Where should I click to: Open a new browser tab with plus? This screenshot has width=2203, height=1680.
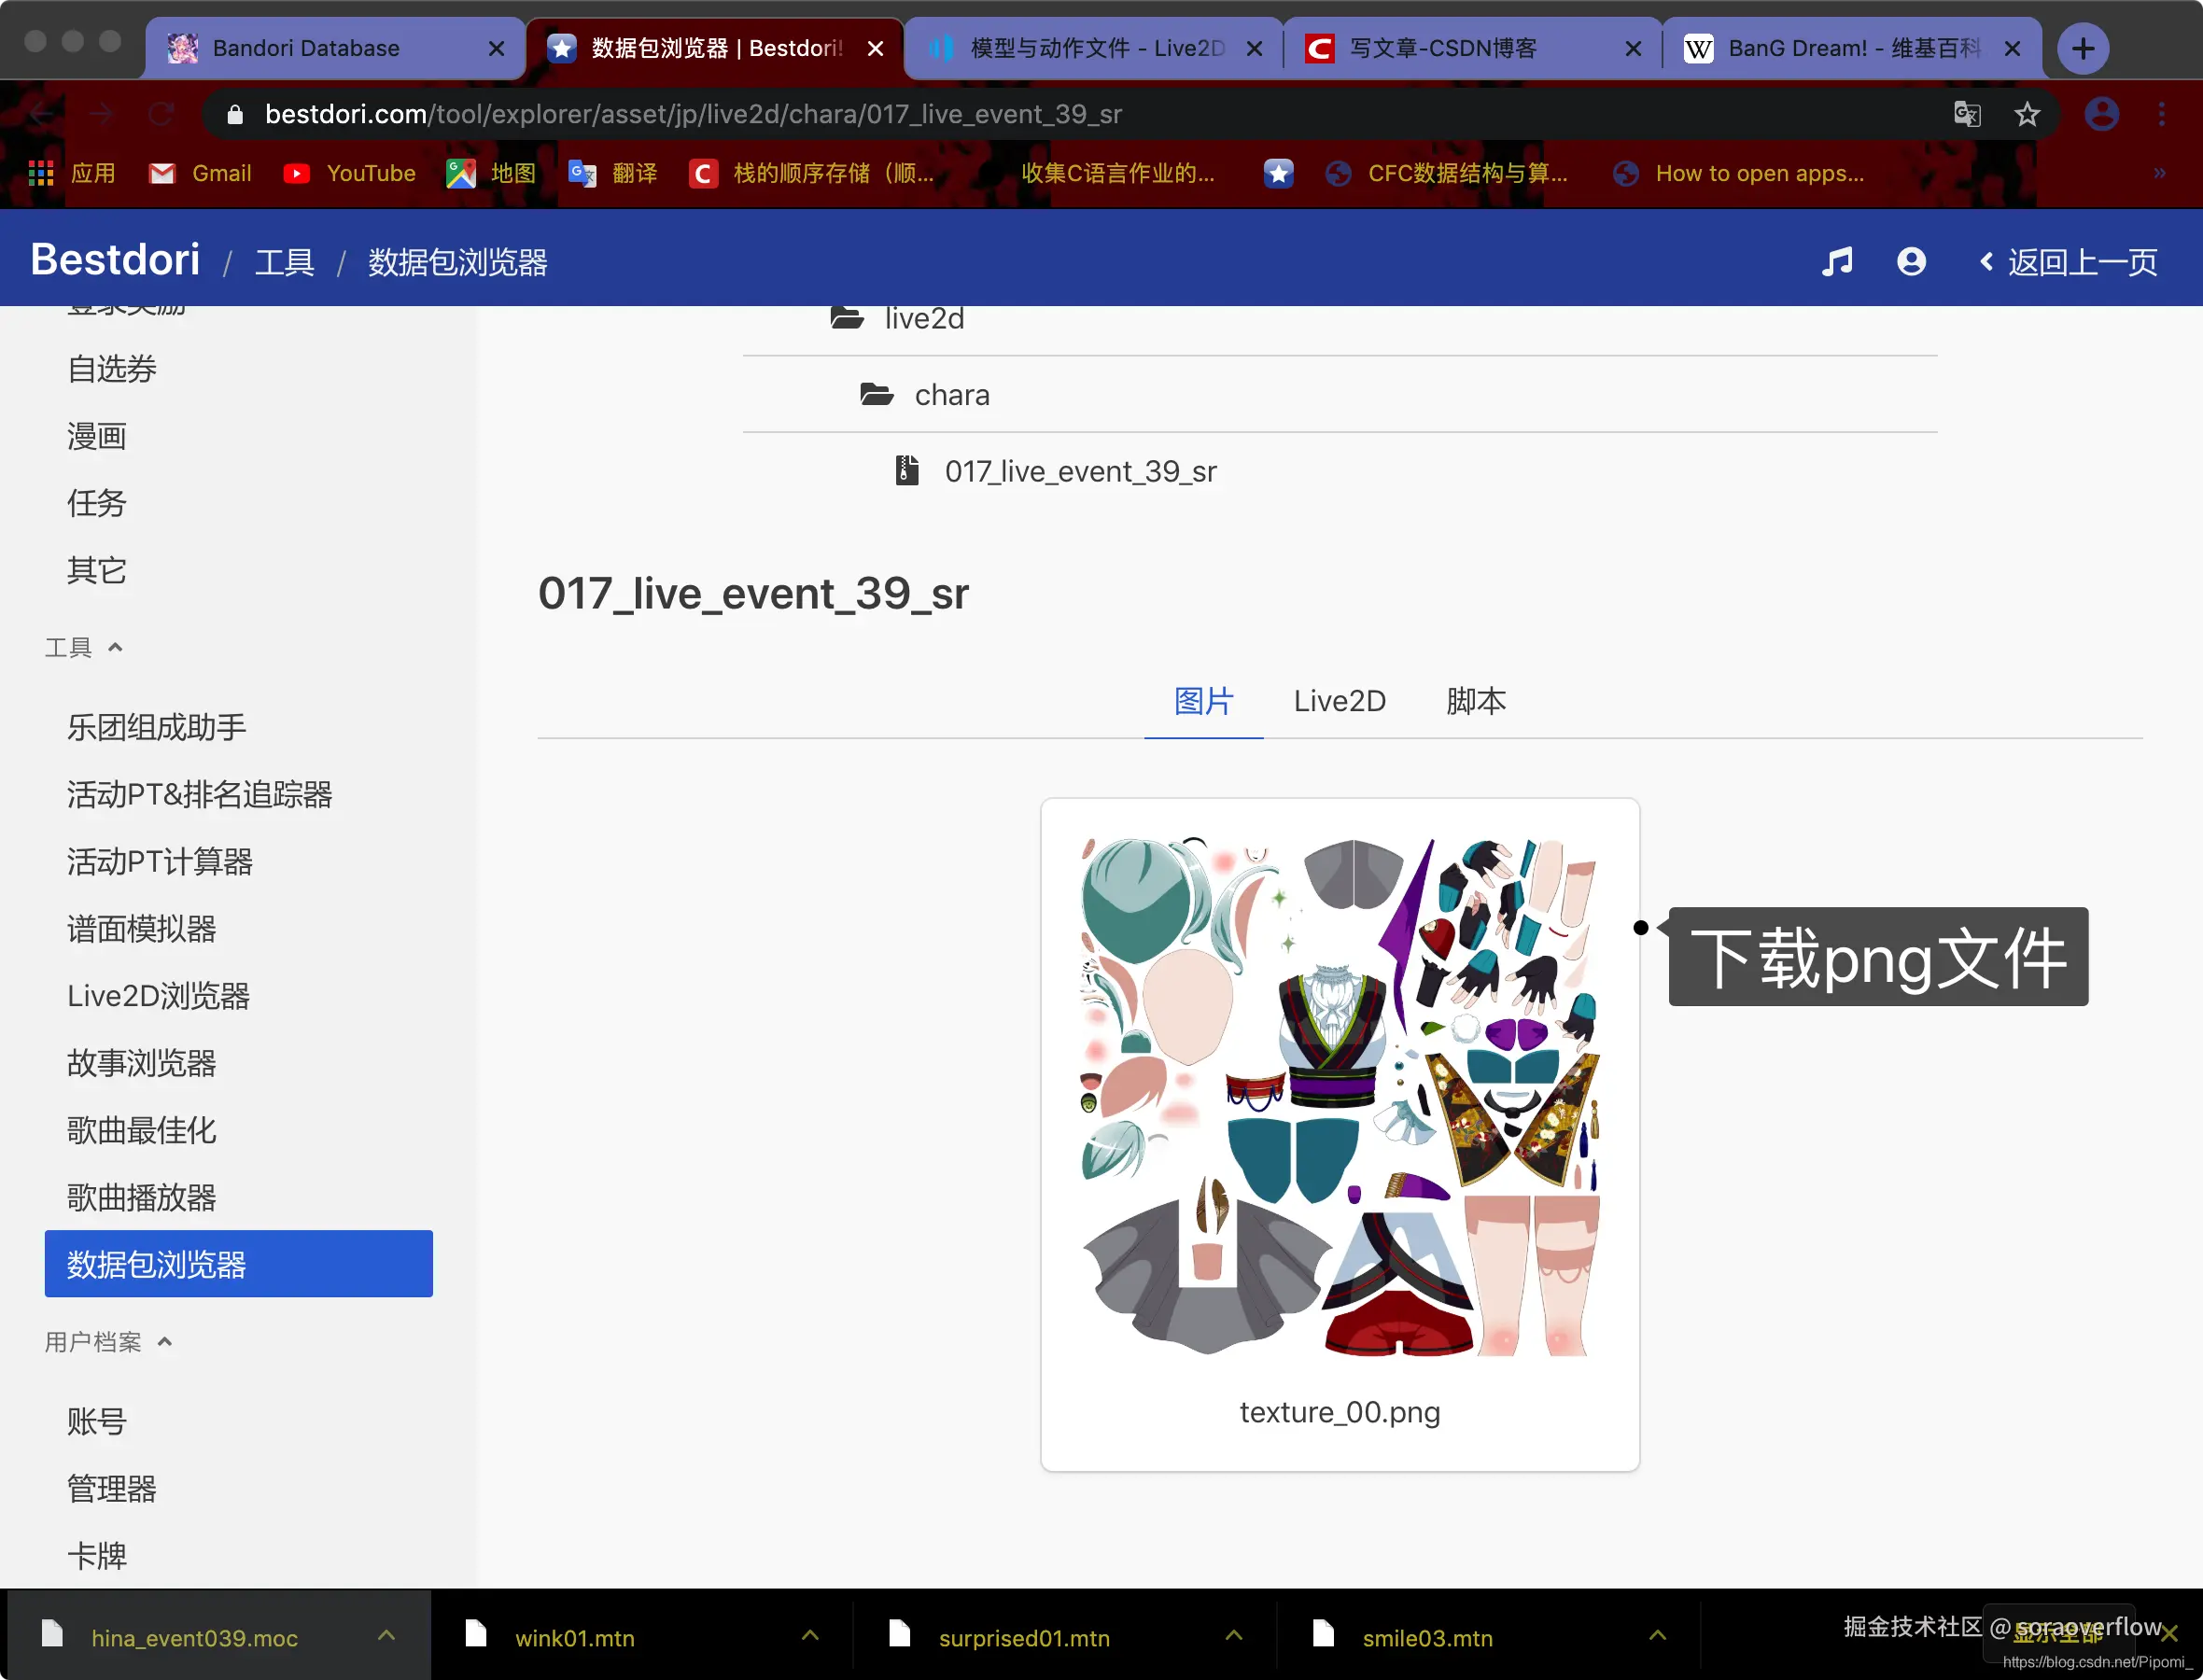click(x=2082, y=48)
